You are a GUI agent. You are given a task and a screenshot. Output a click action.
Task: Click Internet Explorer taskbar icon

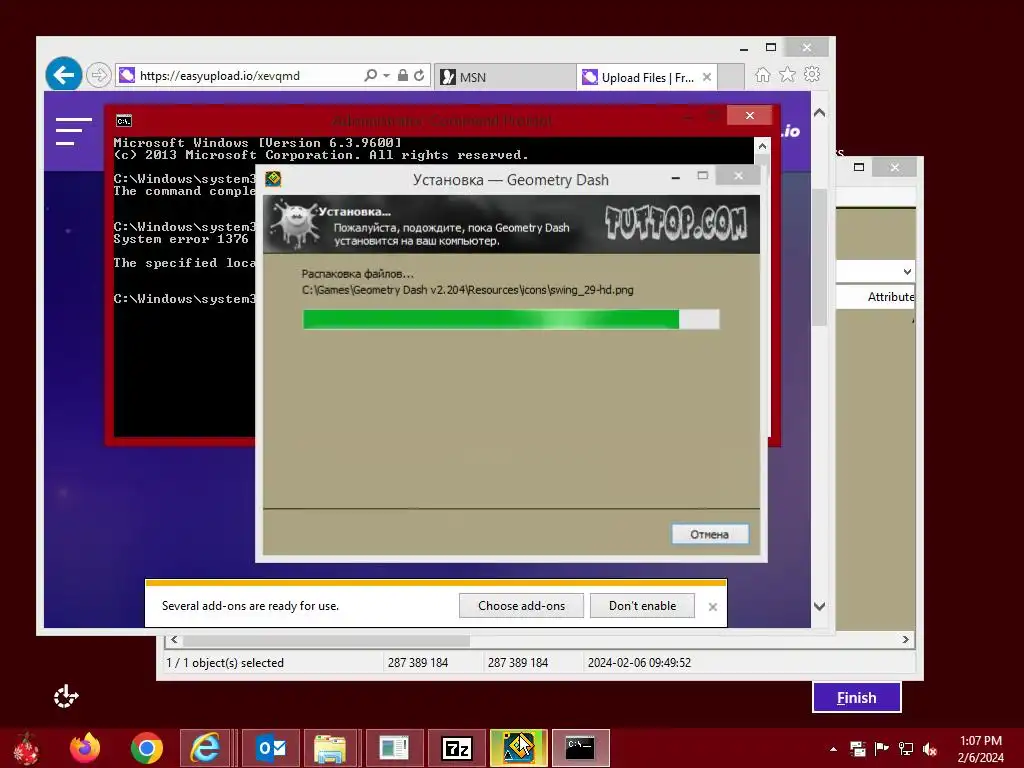coord(205,748)
